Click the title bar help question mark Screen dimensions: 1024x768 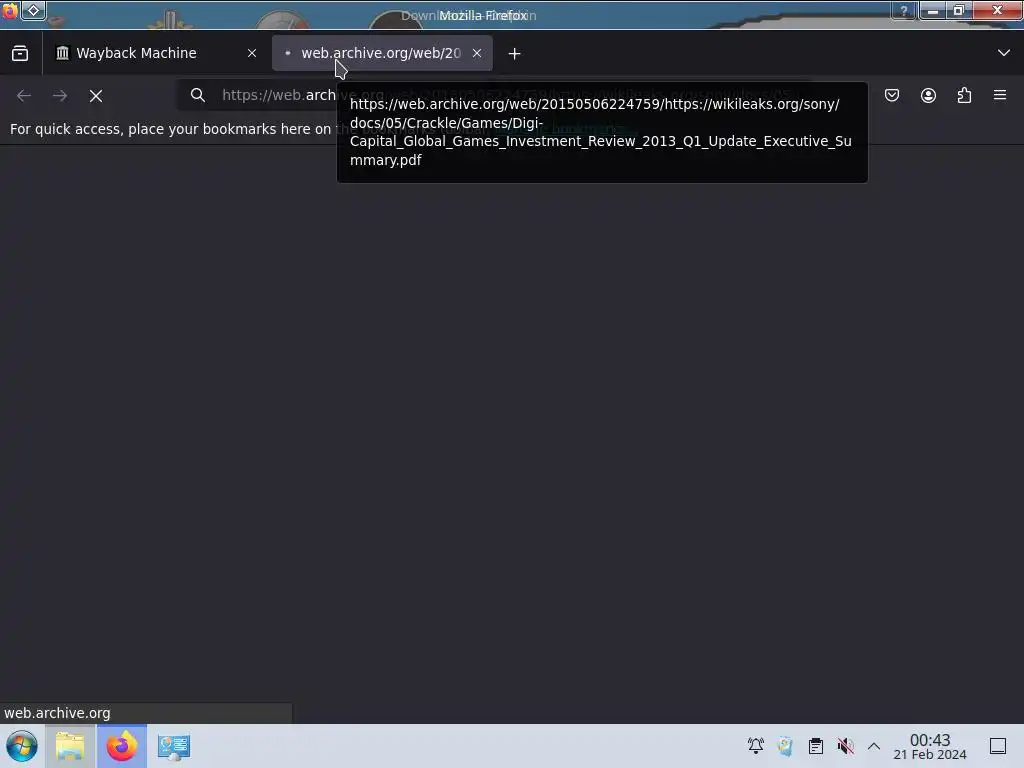904,10
